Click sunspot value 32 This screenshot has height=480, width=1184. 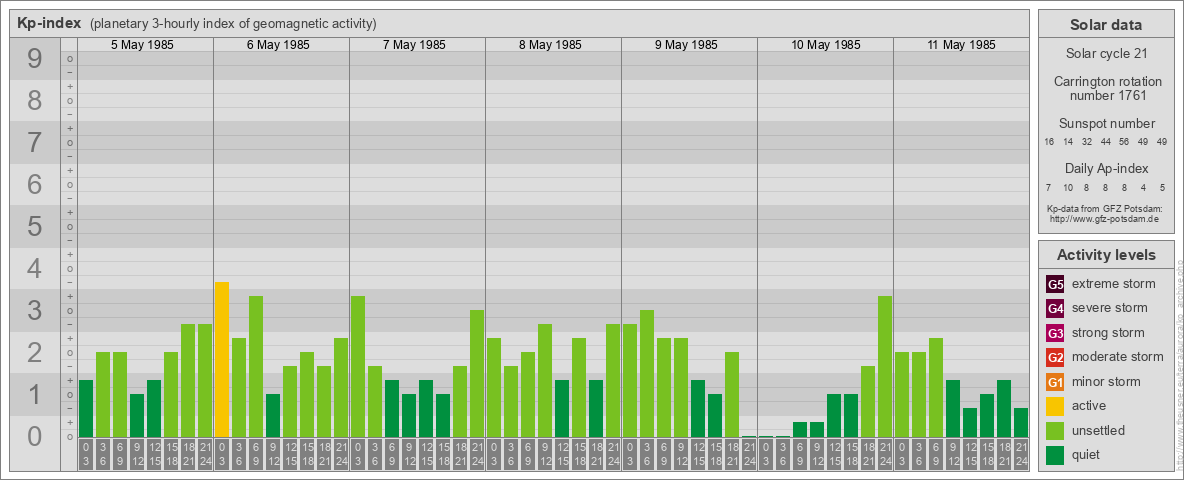(1087, 142)
